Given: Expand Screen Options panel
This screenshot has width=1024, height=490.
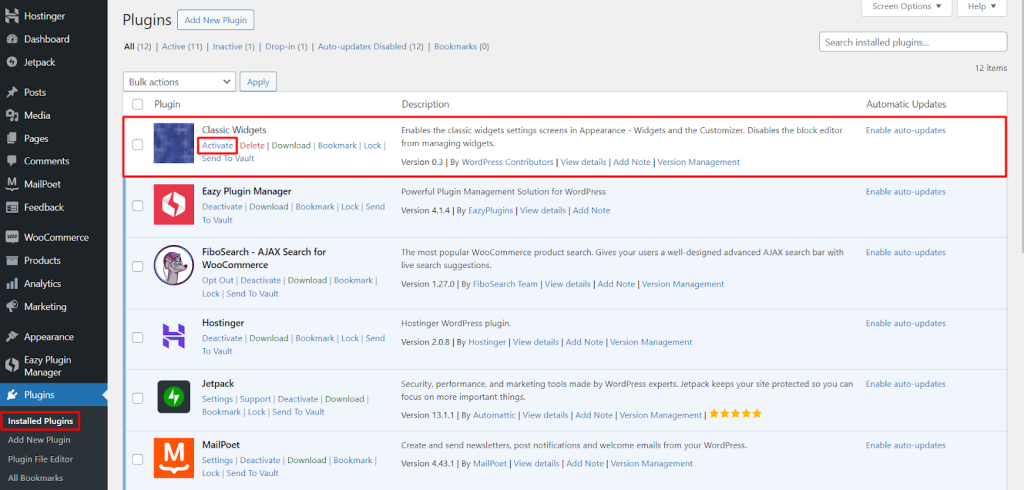Looking at the screenshot, I should (907, 7).
